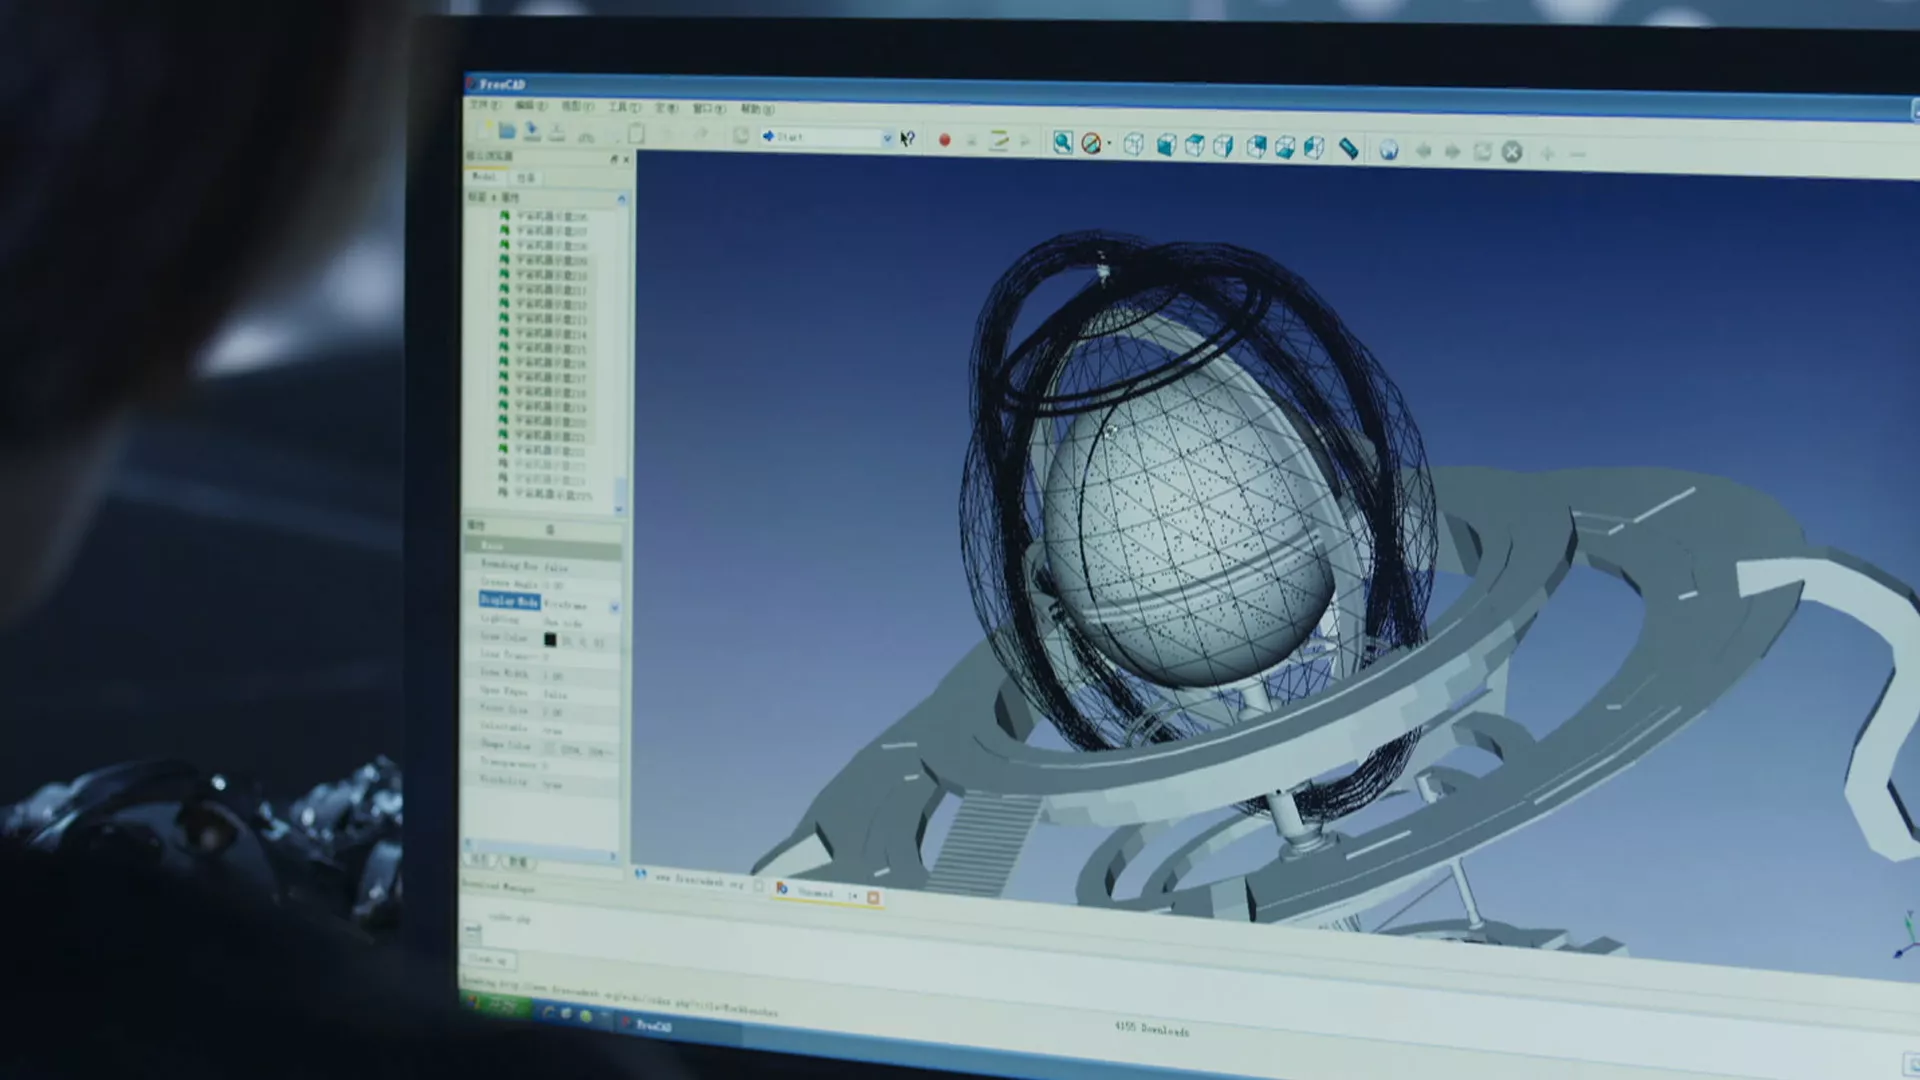Click the Open file folder icon
This screenshot has height=1080, width=1920.
coord(507,130)
